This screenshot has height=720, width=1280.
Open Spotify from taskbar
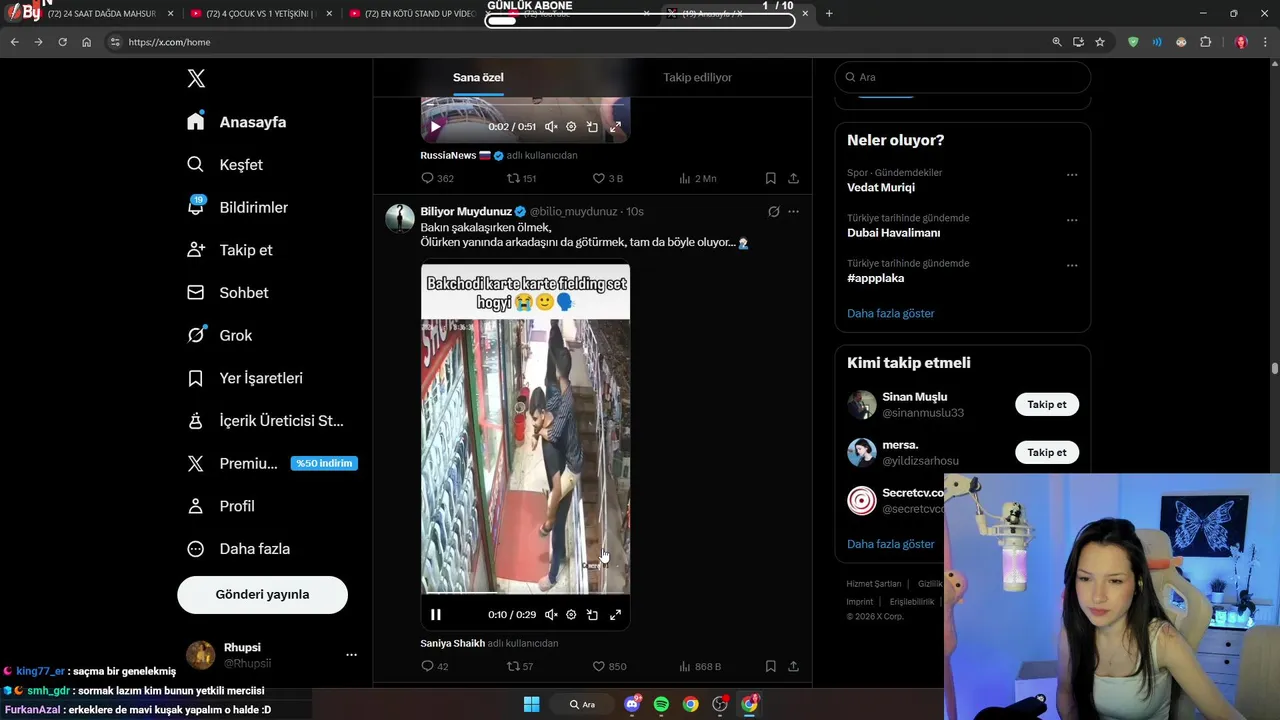(x=661, y=704)
